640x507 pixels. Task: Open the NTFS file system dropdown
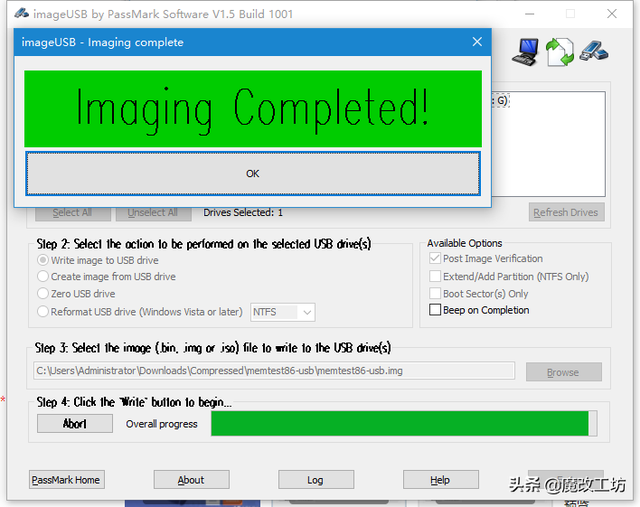pos(282,312)
